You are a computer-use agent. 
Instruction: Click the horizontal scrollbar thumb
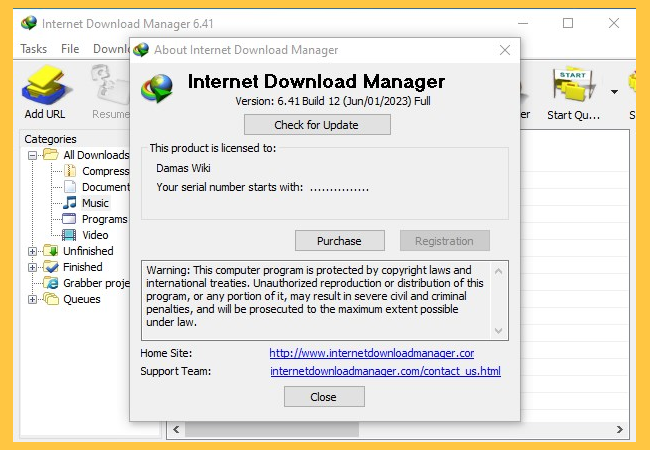pos(272,429)
